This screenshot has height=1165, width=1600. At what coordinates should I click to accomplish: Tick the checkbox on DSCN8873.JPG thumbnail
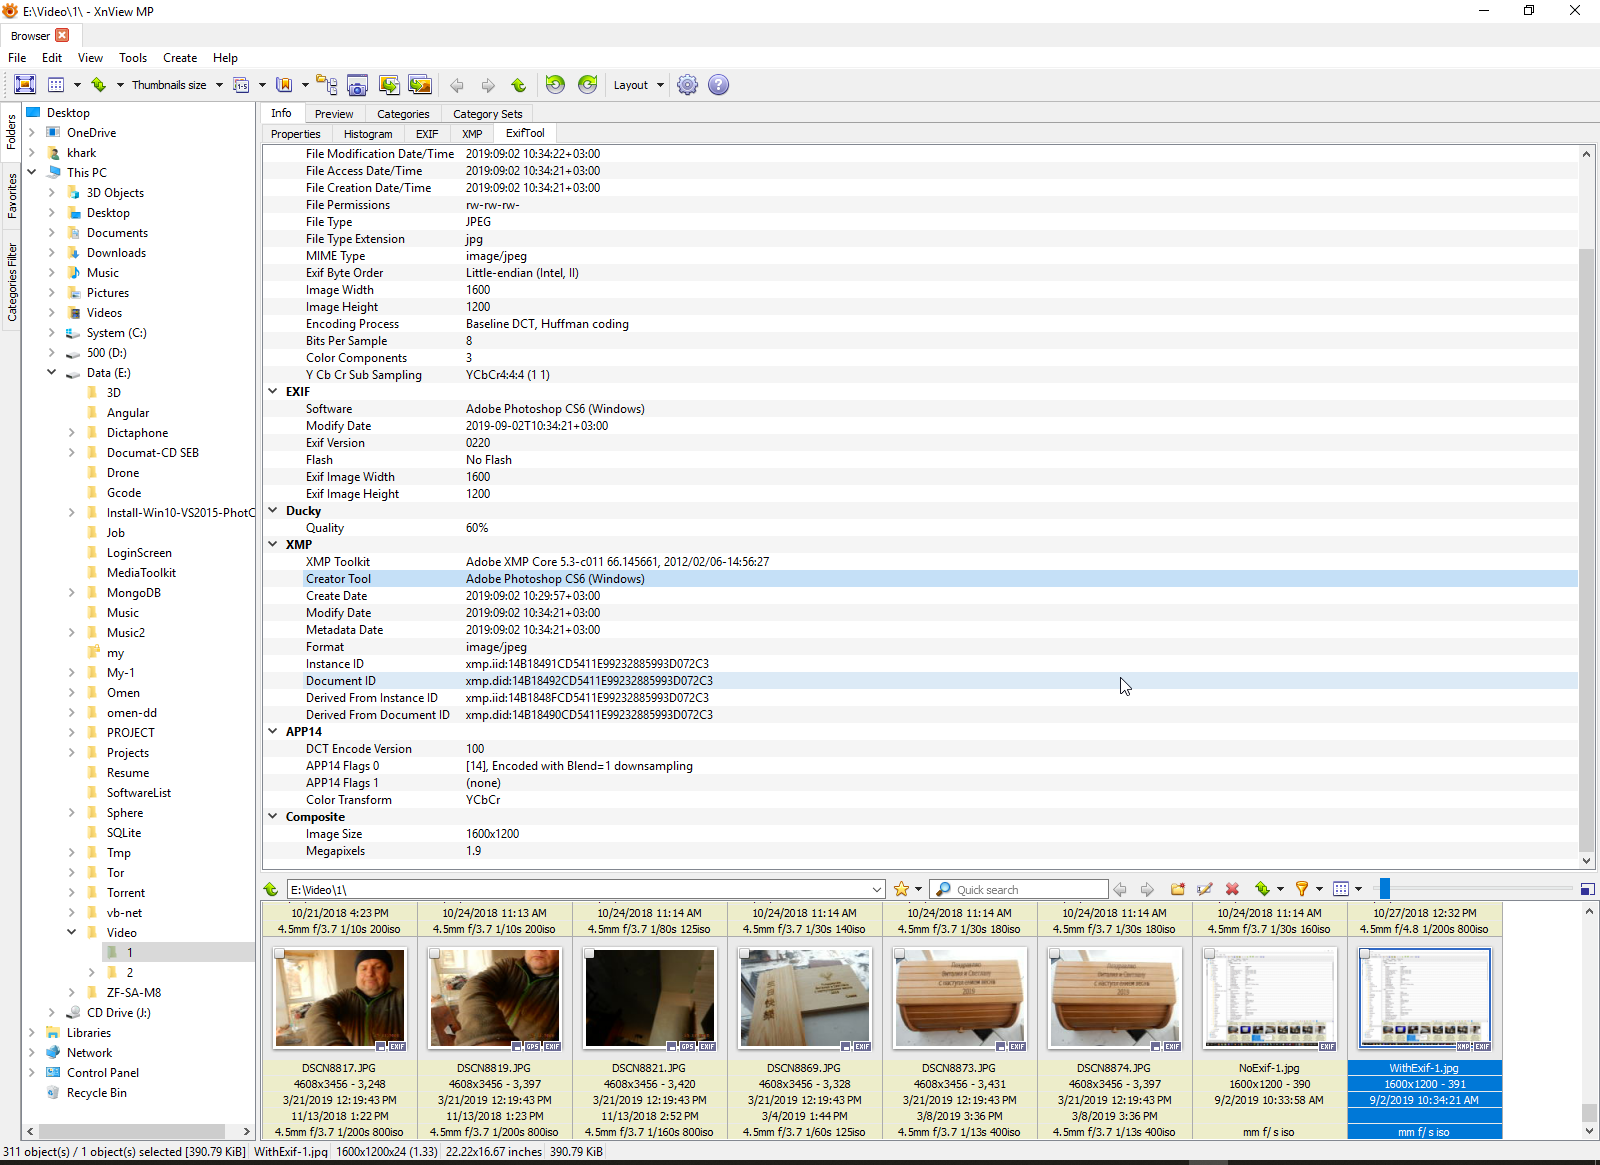pyautogui.click(x=900, y=954)
